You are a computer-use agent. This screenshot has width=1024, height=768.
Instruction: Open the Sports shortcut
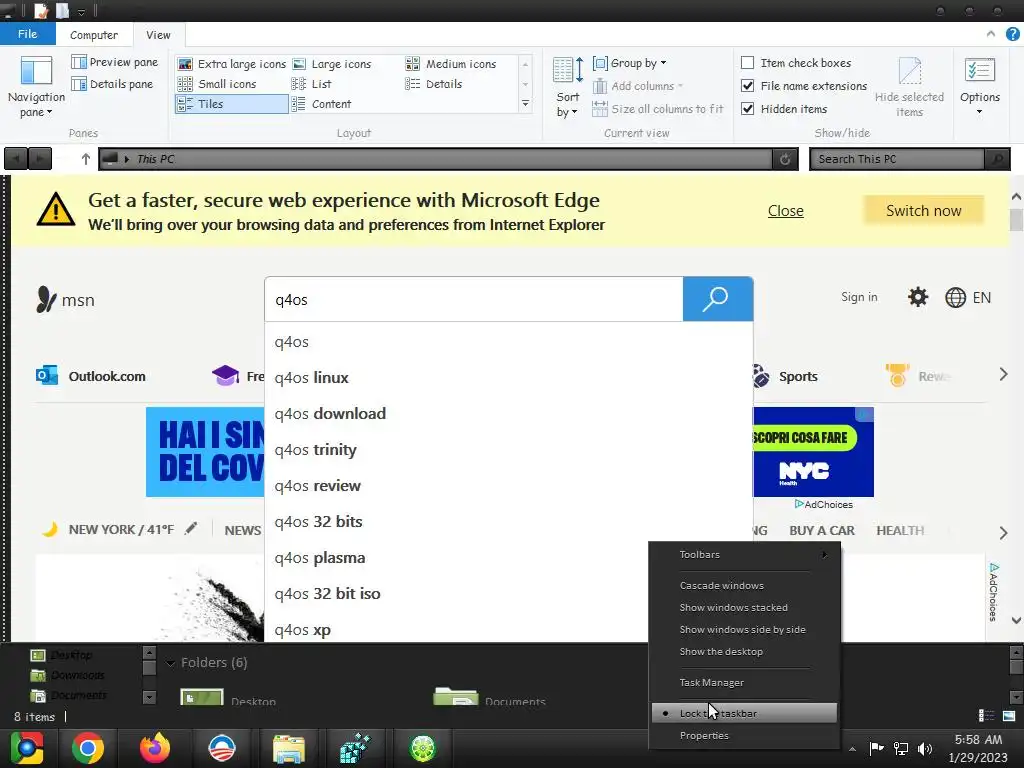point(785,376)
